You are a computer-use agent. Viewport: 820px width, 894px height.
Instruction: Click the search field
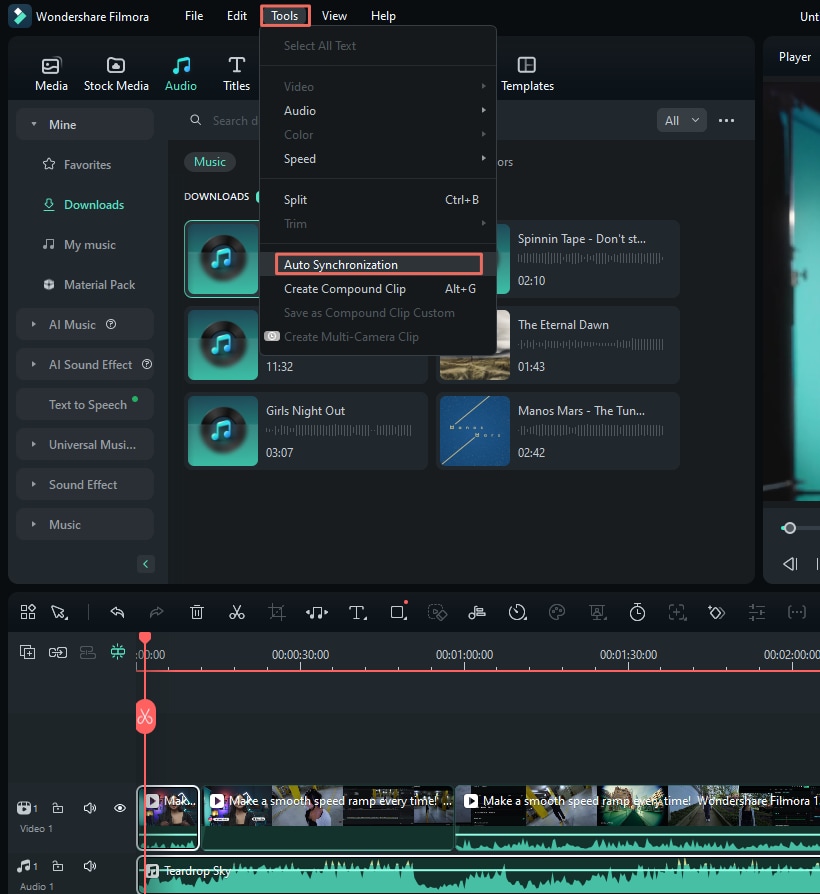point(234,120)
